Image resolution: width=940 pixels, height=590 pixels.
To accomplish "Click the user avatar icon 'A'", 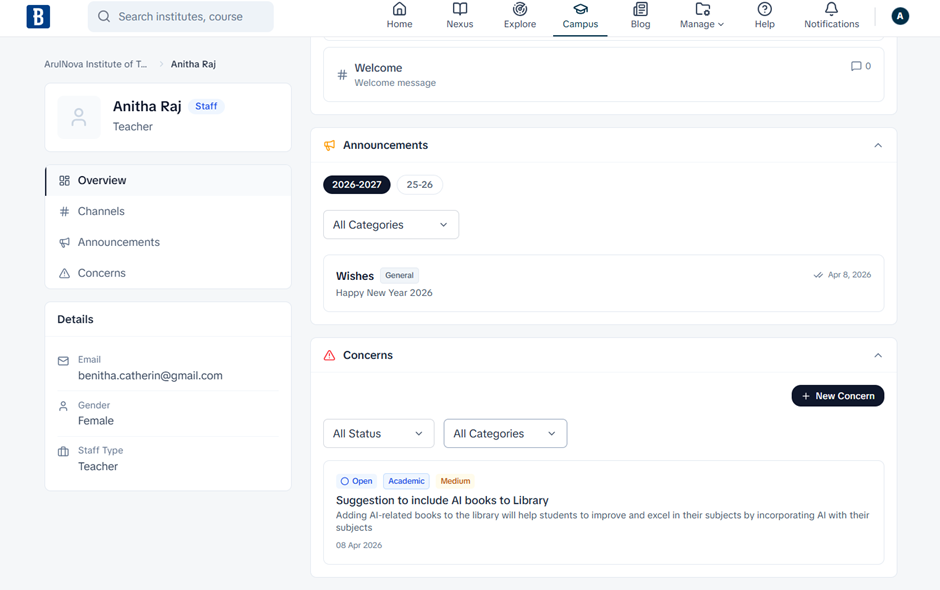I will tap(900, 16).
